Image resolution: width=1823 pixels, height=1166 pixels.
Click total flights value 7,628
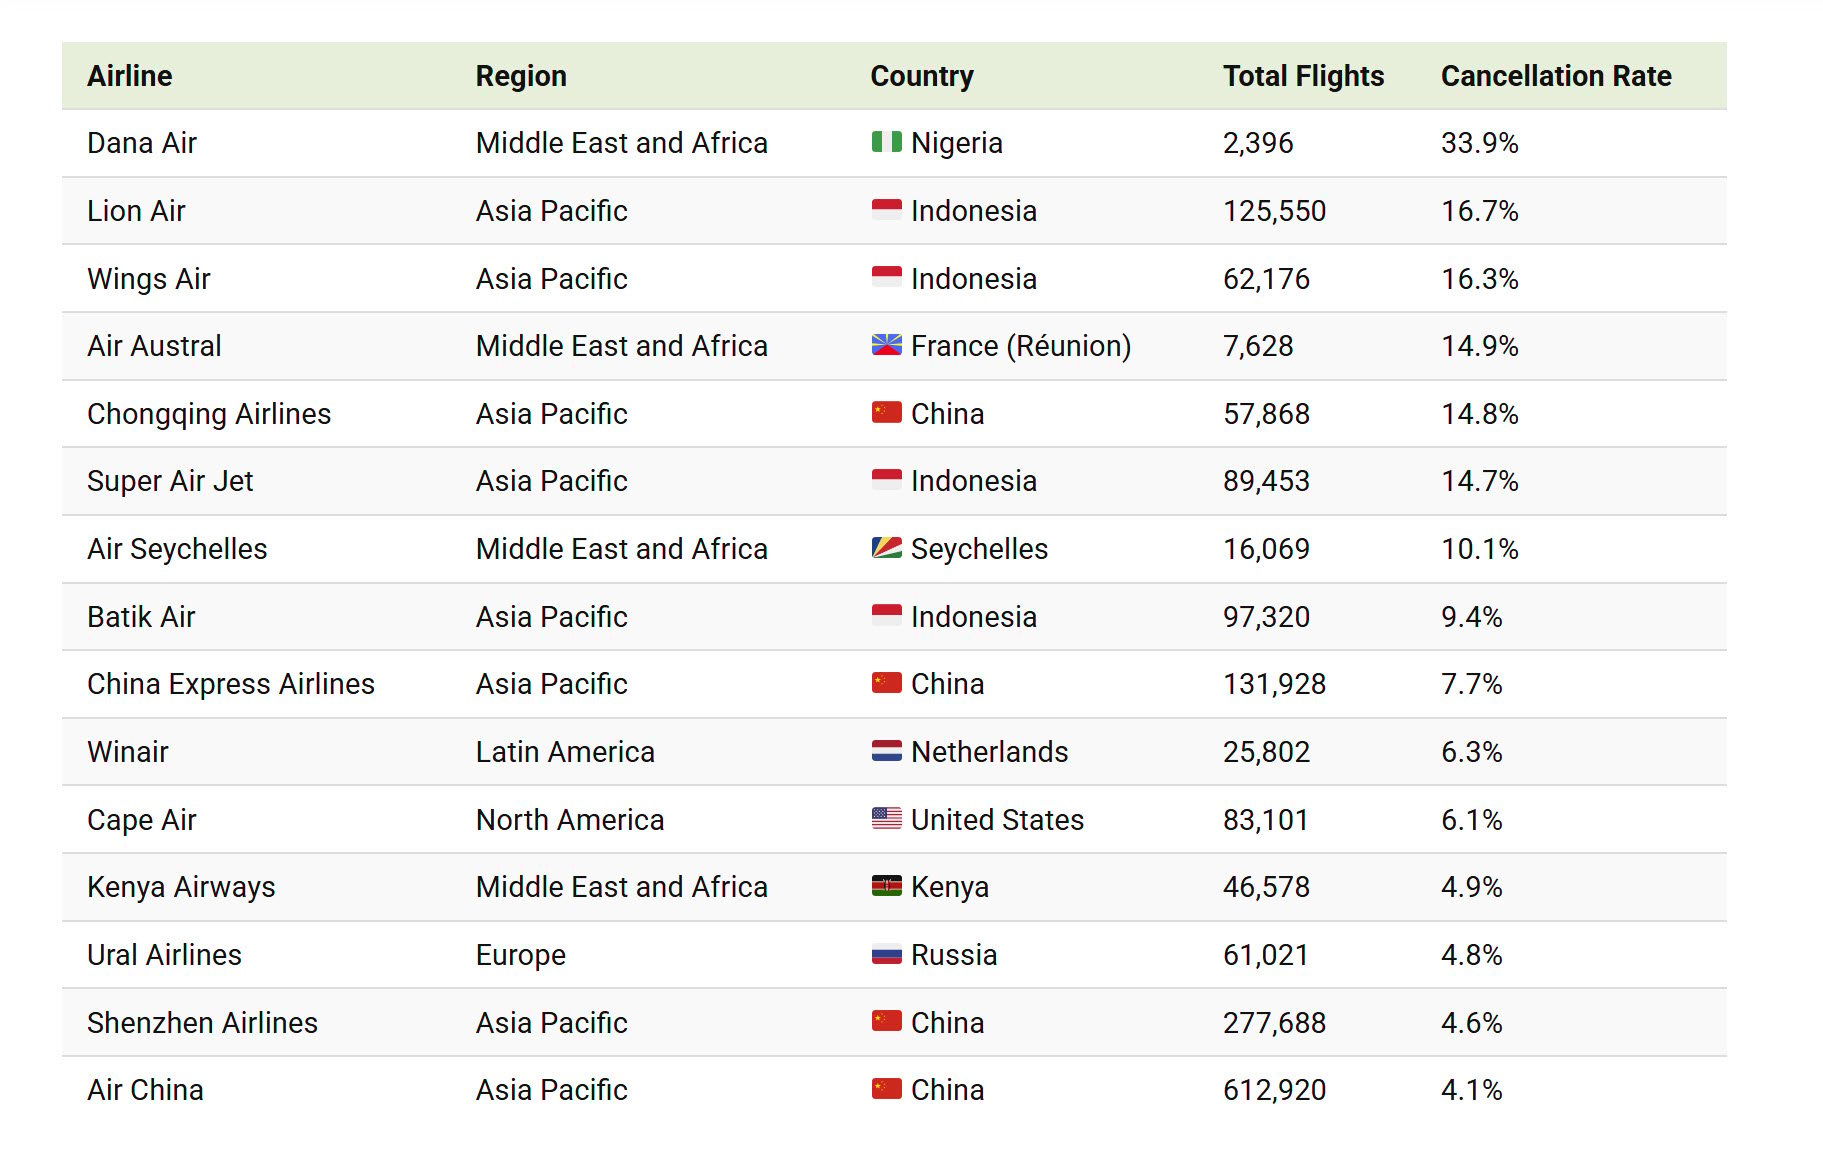coord(1258,346)
